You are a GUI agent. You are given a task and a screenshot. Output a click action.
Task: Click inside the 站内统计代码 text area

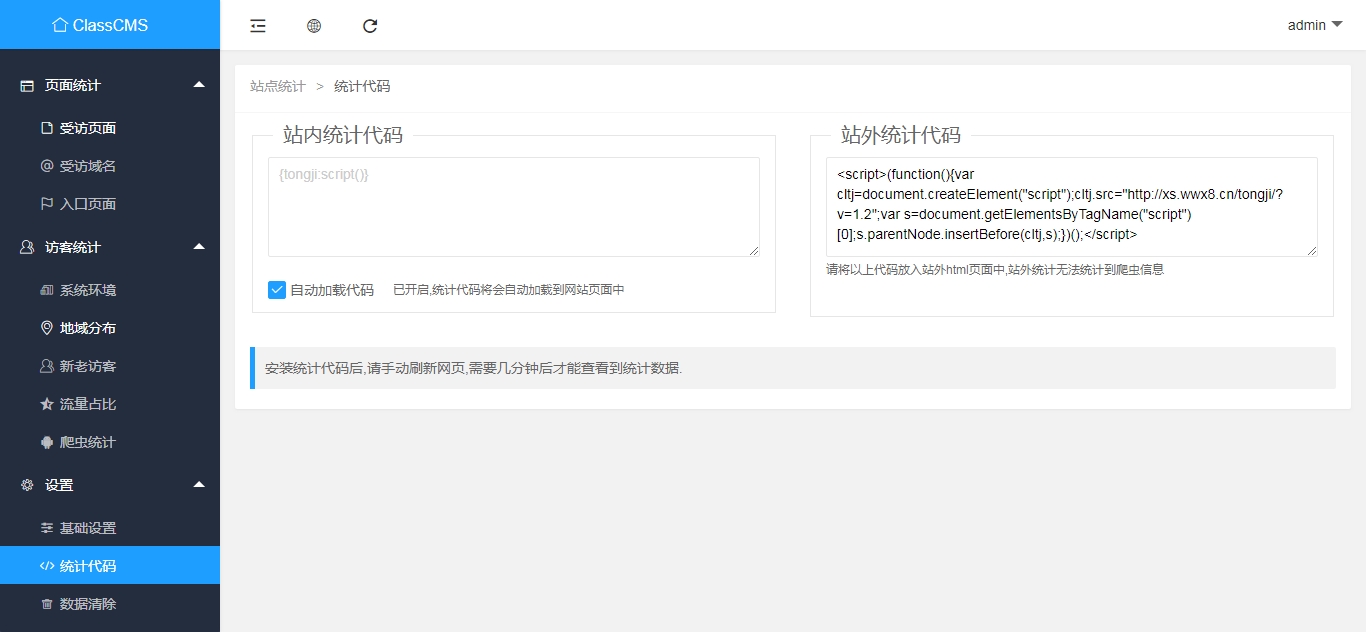(x=513, y=207)
